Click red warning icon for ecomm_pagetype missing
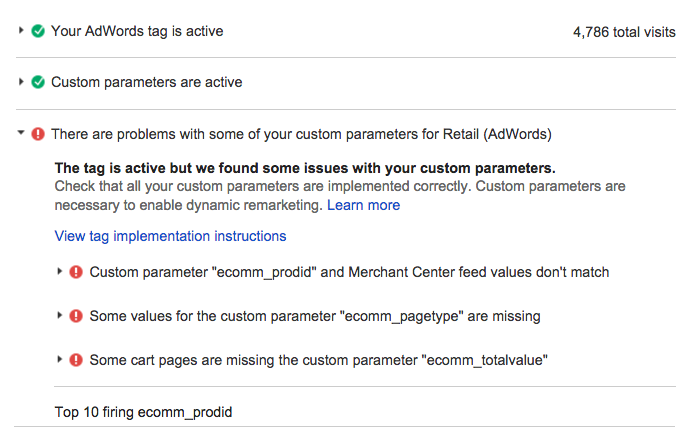The image size is (688, 435). [x=76, y=316]
